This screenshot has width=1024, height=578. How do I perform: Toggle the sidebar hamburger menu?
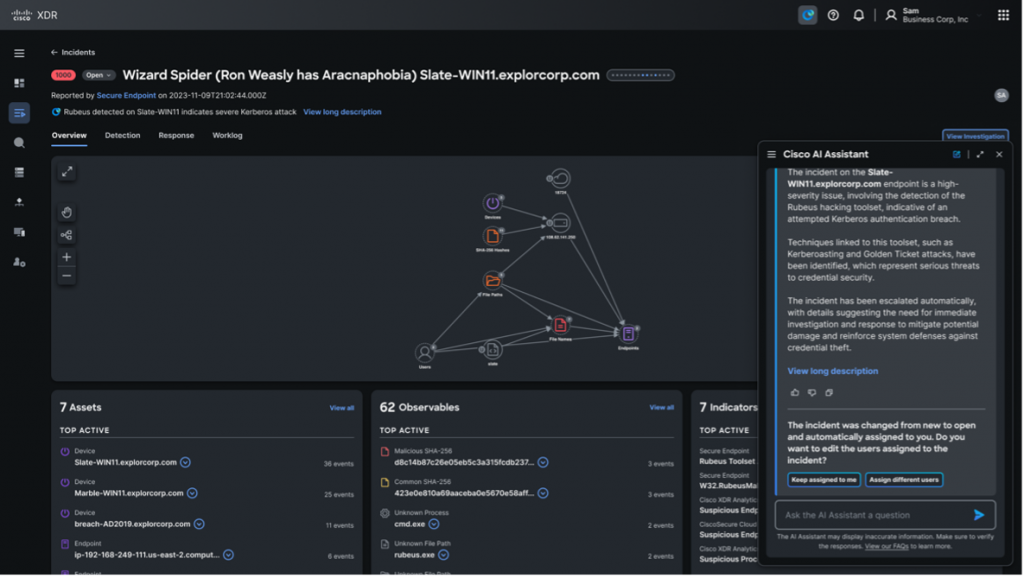[x=19, y=53]
